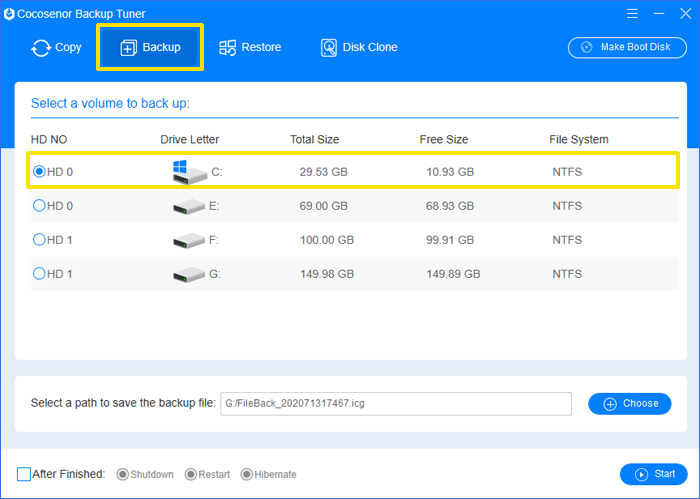Open the hamburger menu icon
This screenshot has height=499, width=700.
pos(632,14)
